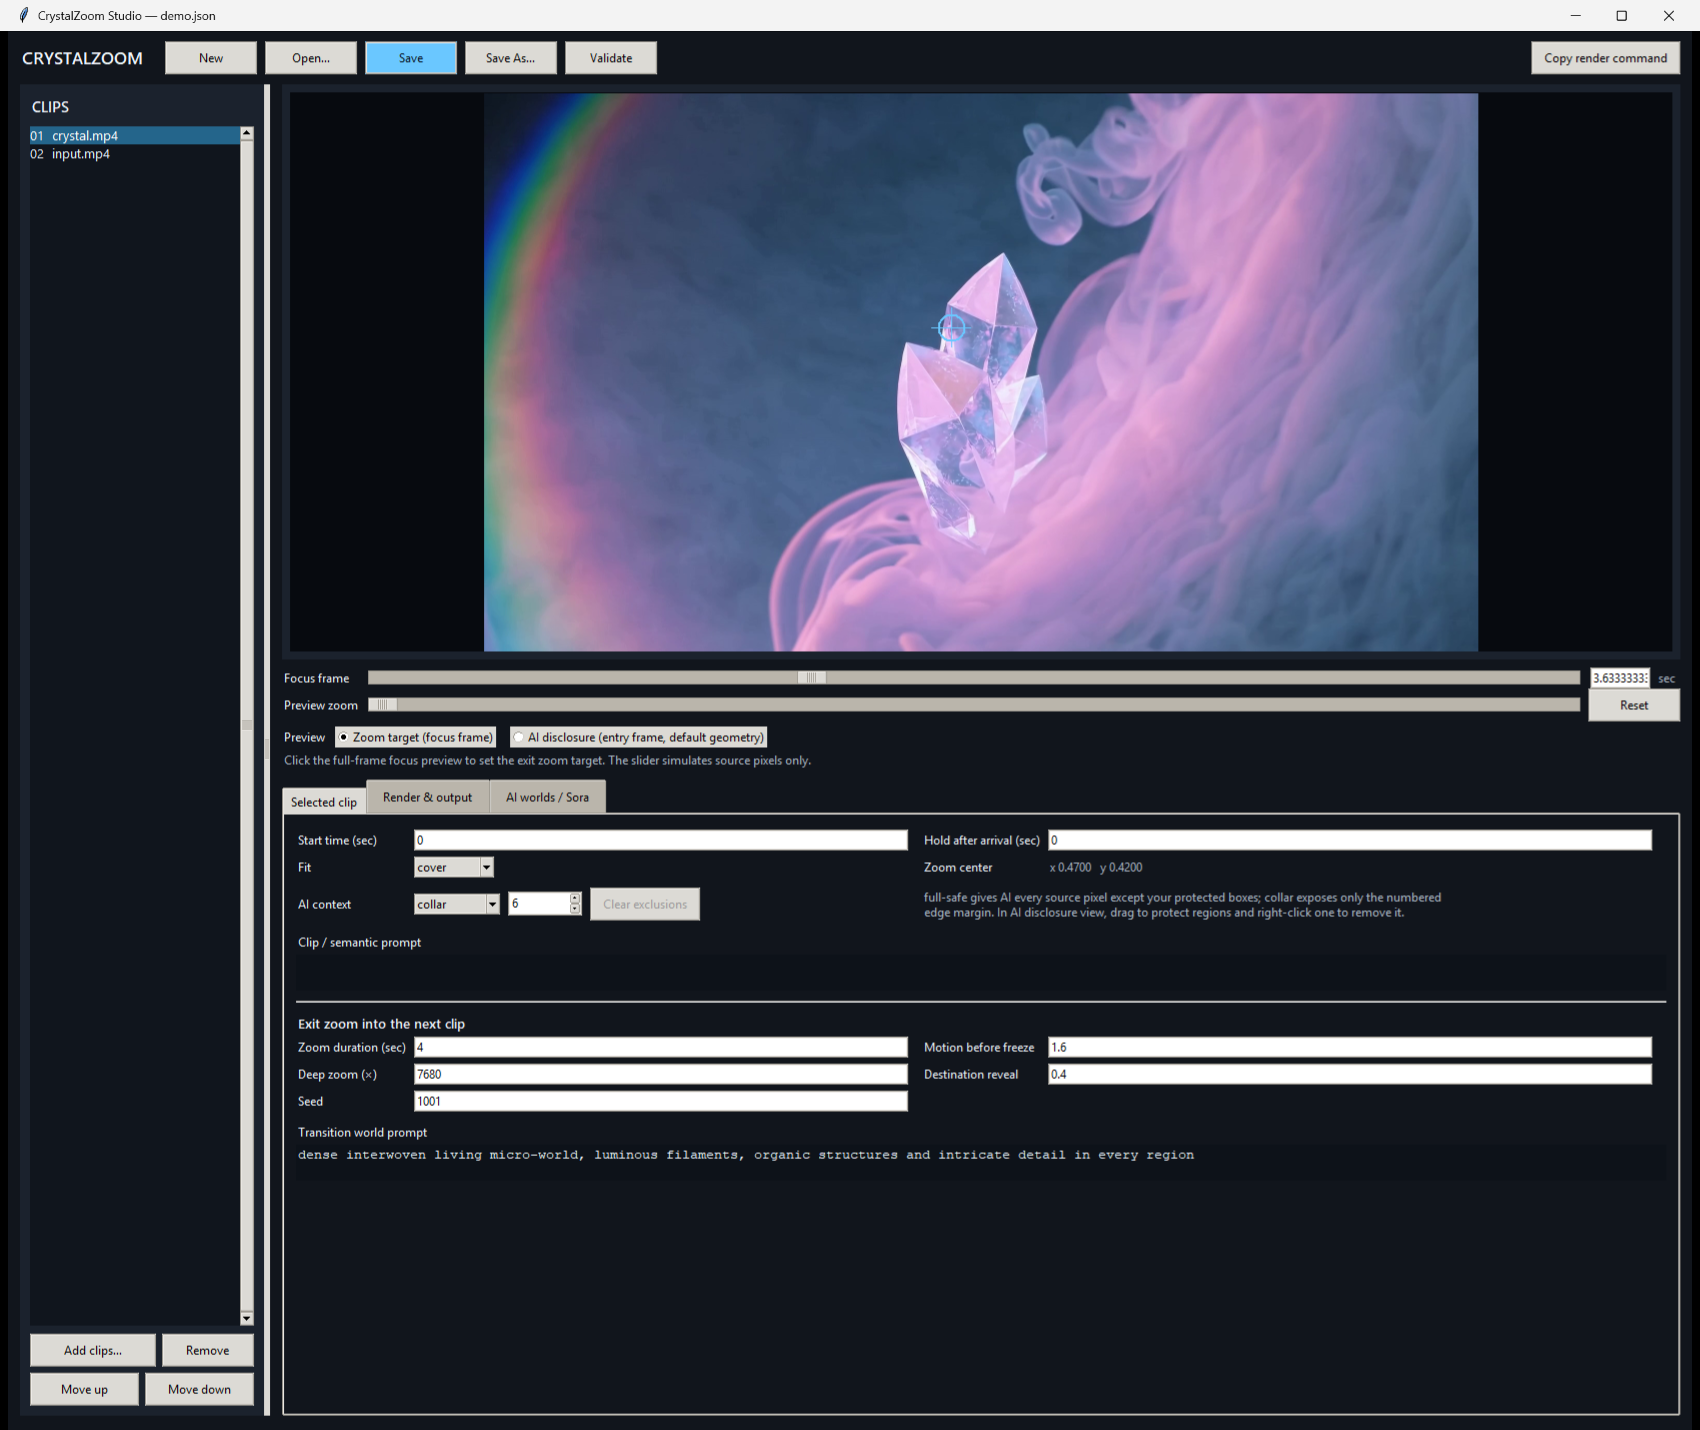This screenshot has height=1430, width=1700.
Task: Click the CLIPS panel heading
Action: 50,107
